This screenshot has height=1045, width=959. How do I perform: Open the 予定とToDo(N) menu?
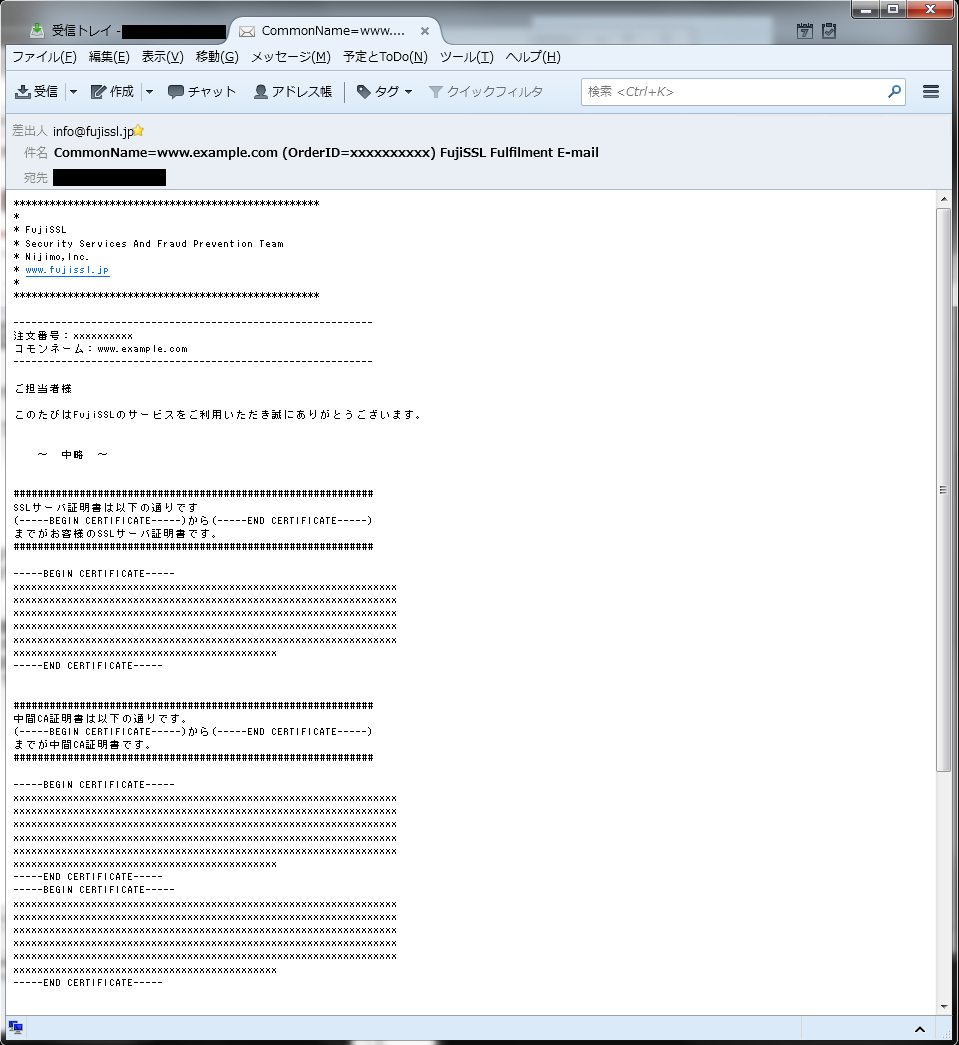385,57
